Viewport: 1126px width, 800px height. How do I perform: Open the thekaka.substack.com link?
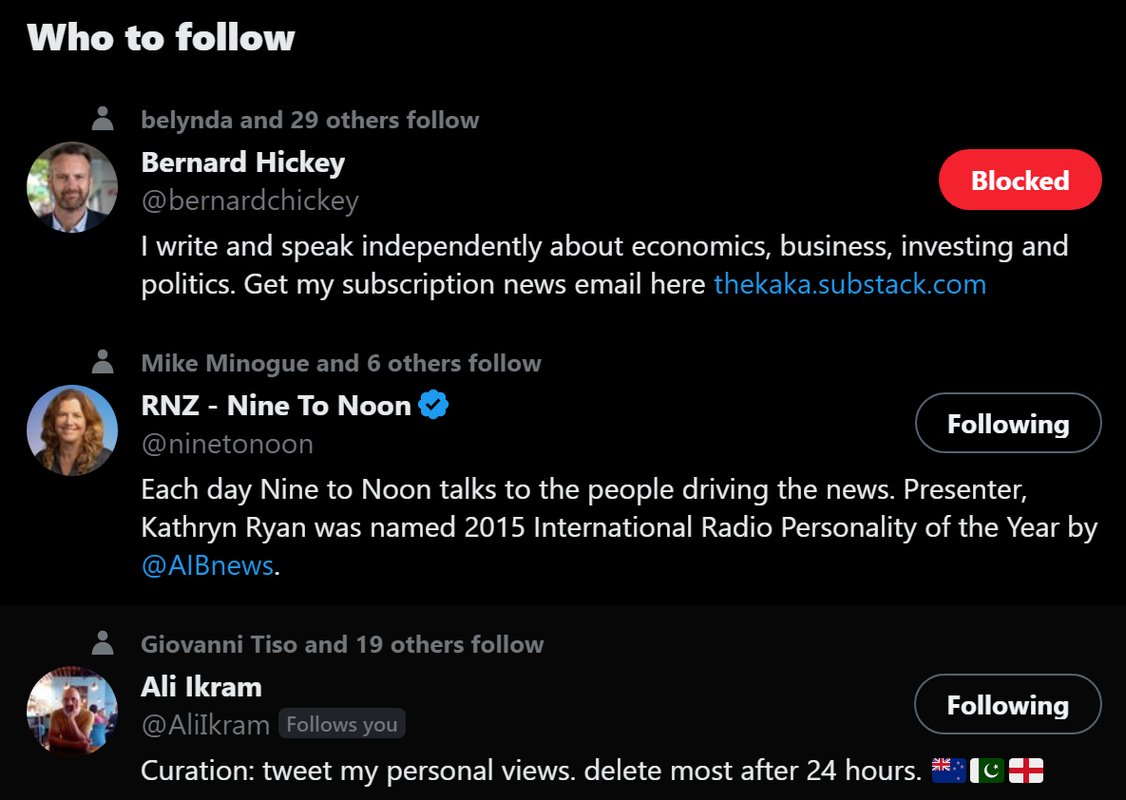tap(850, 284)
